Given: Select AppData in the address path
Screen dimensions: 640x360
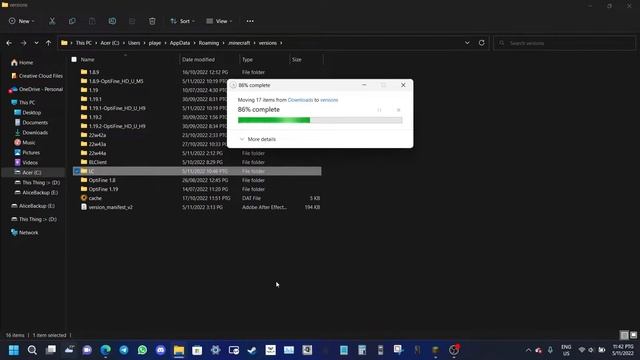Looking at the screenshot, I should (180, 43).
